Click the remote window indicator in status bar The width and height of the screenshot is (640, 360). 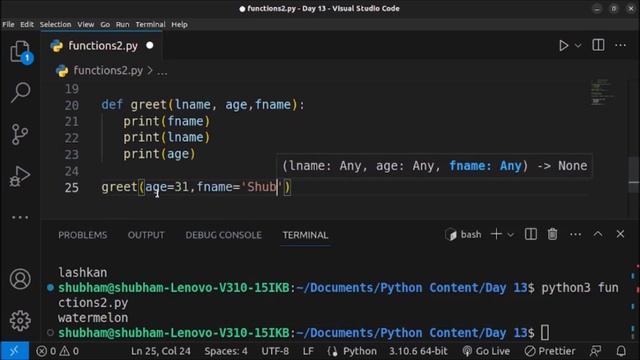(x=14, y=351)
